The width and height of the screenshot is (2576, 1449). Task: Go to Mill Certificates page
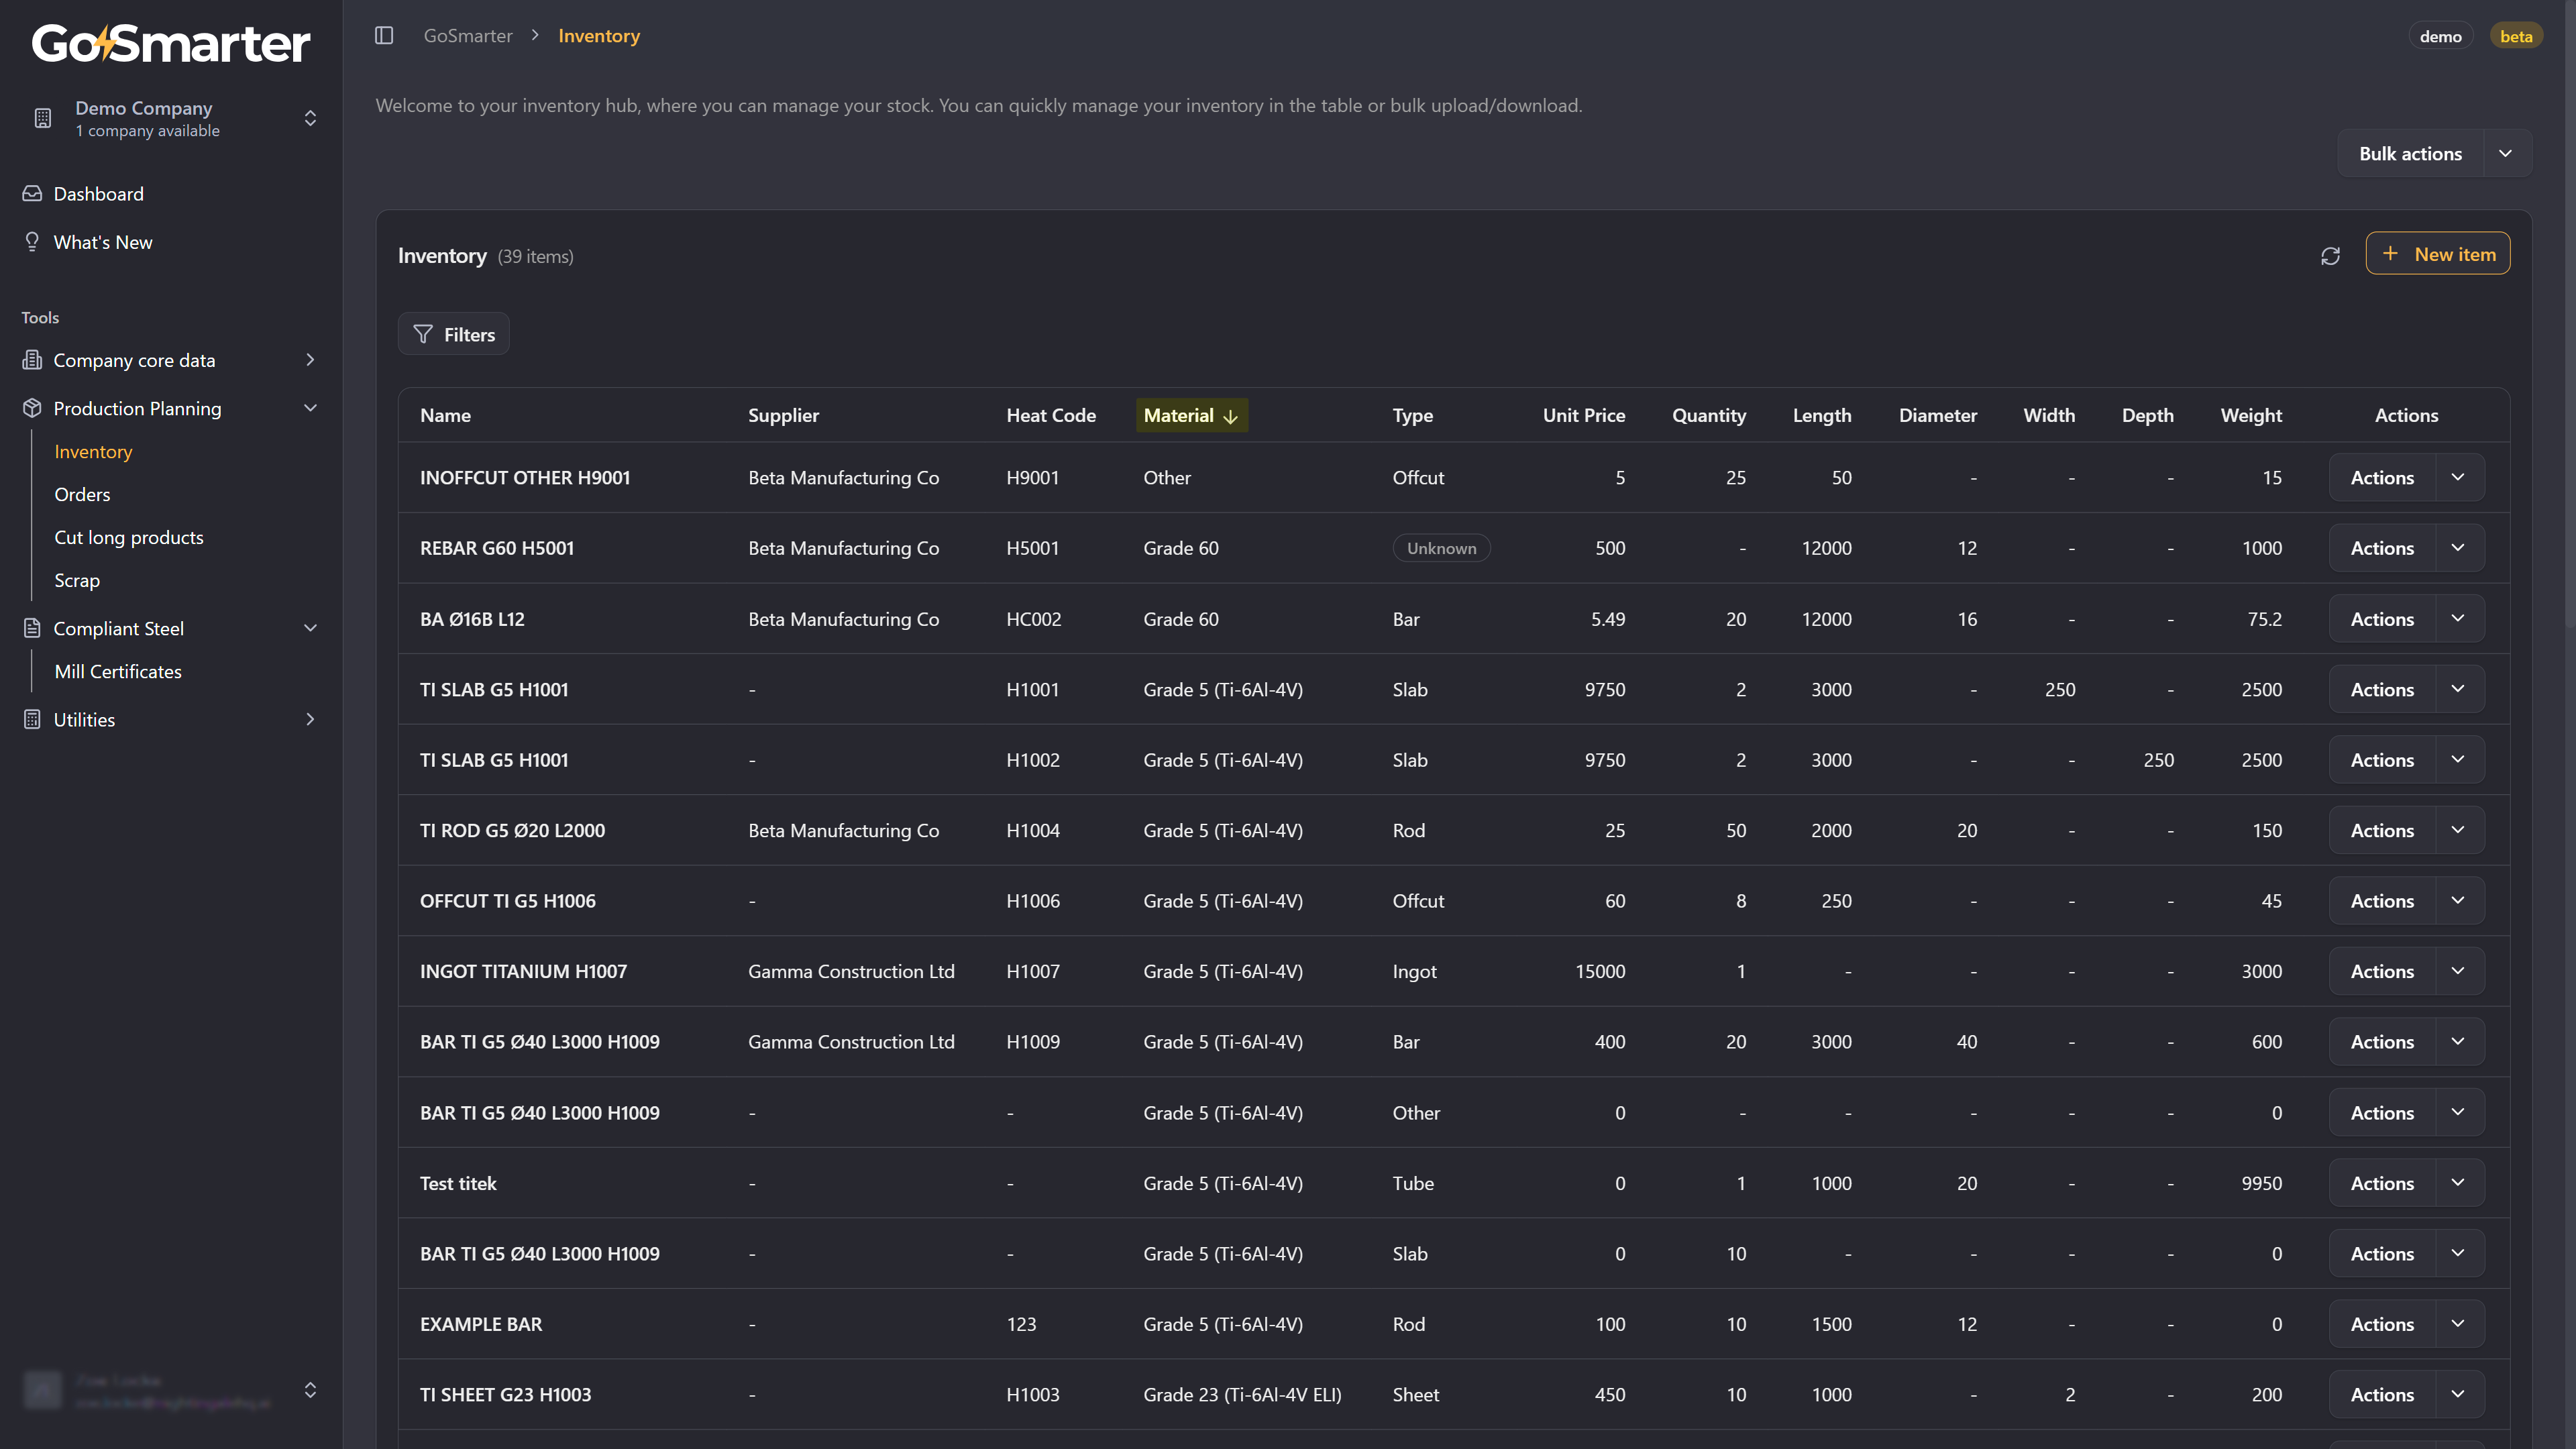118,671
